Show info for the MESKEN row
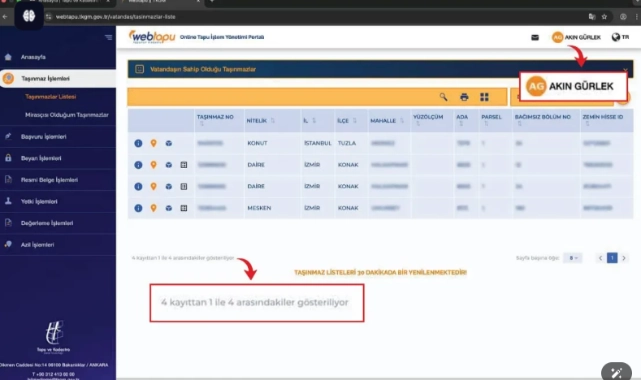 (x=138, y=208)
